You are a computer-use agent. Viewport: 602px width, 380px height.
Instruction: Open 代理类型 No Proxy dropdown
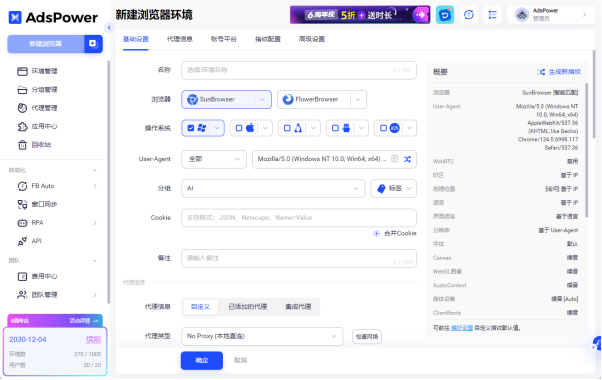pyautogui.click(x=262, y=336)
